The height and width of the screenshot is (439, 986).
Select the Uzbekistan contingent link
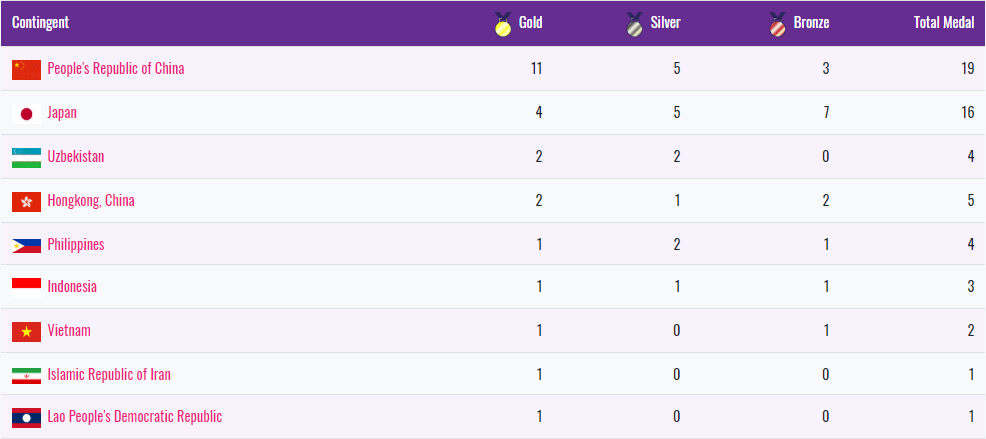[x=76, y=157]
